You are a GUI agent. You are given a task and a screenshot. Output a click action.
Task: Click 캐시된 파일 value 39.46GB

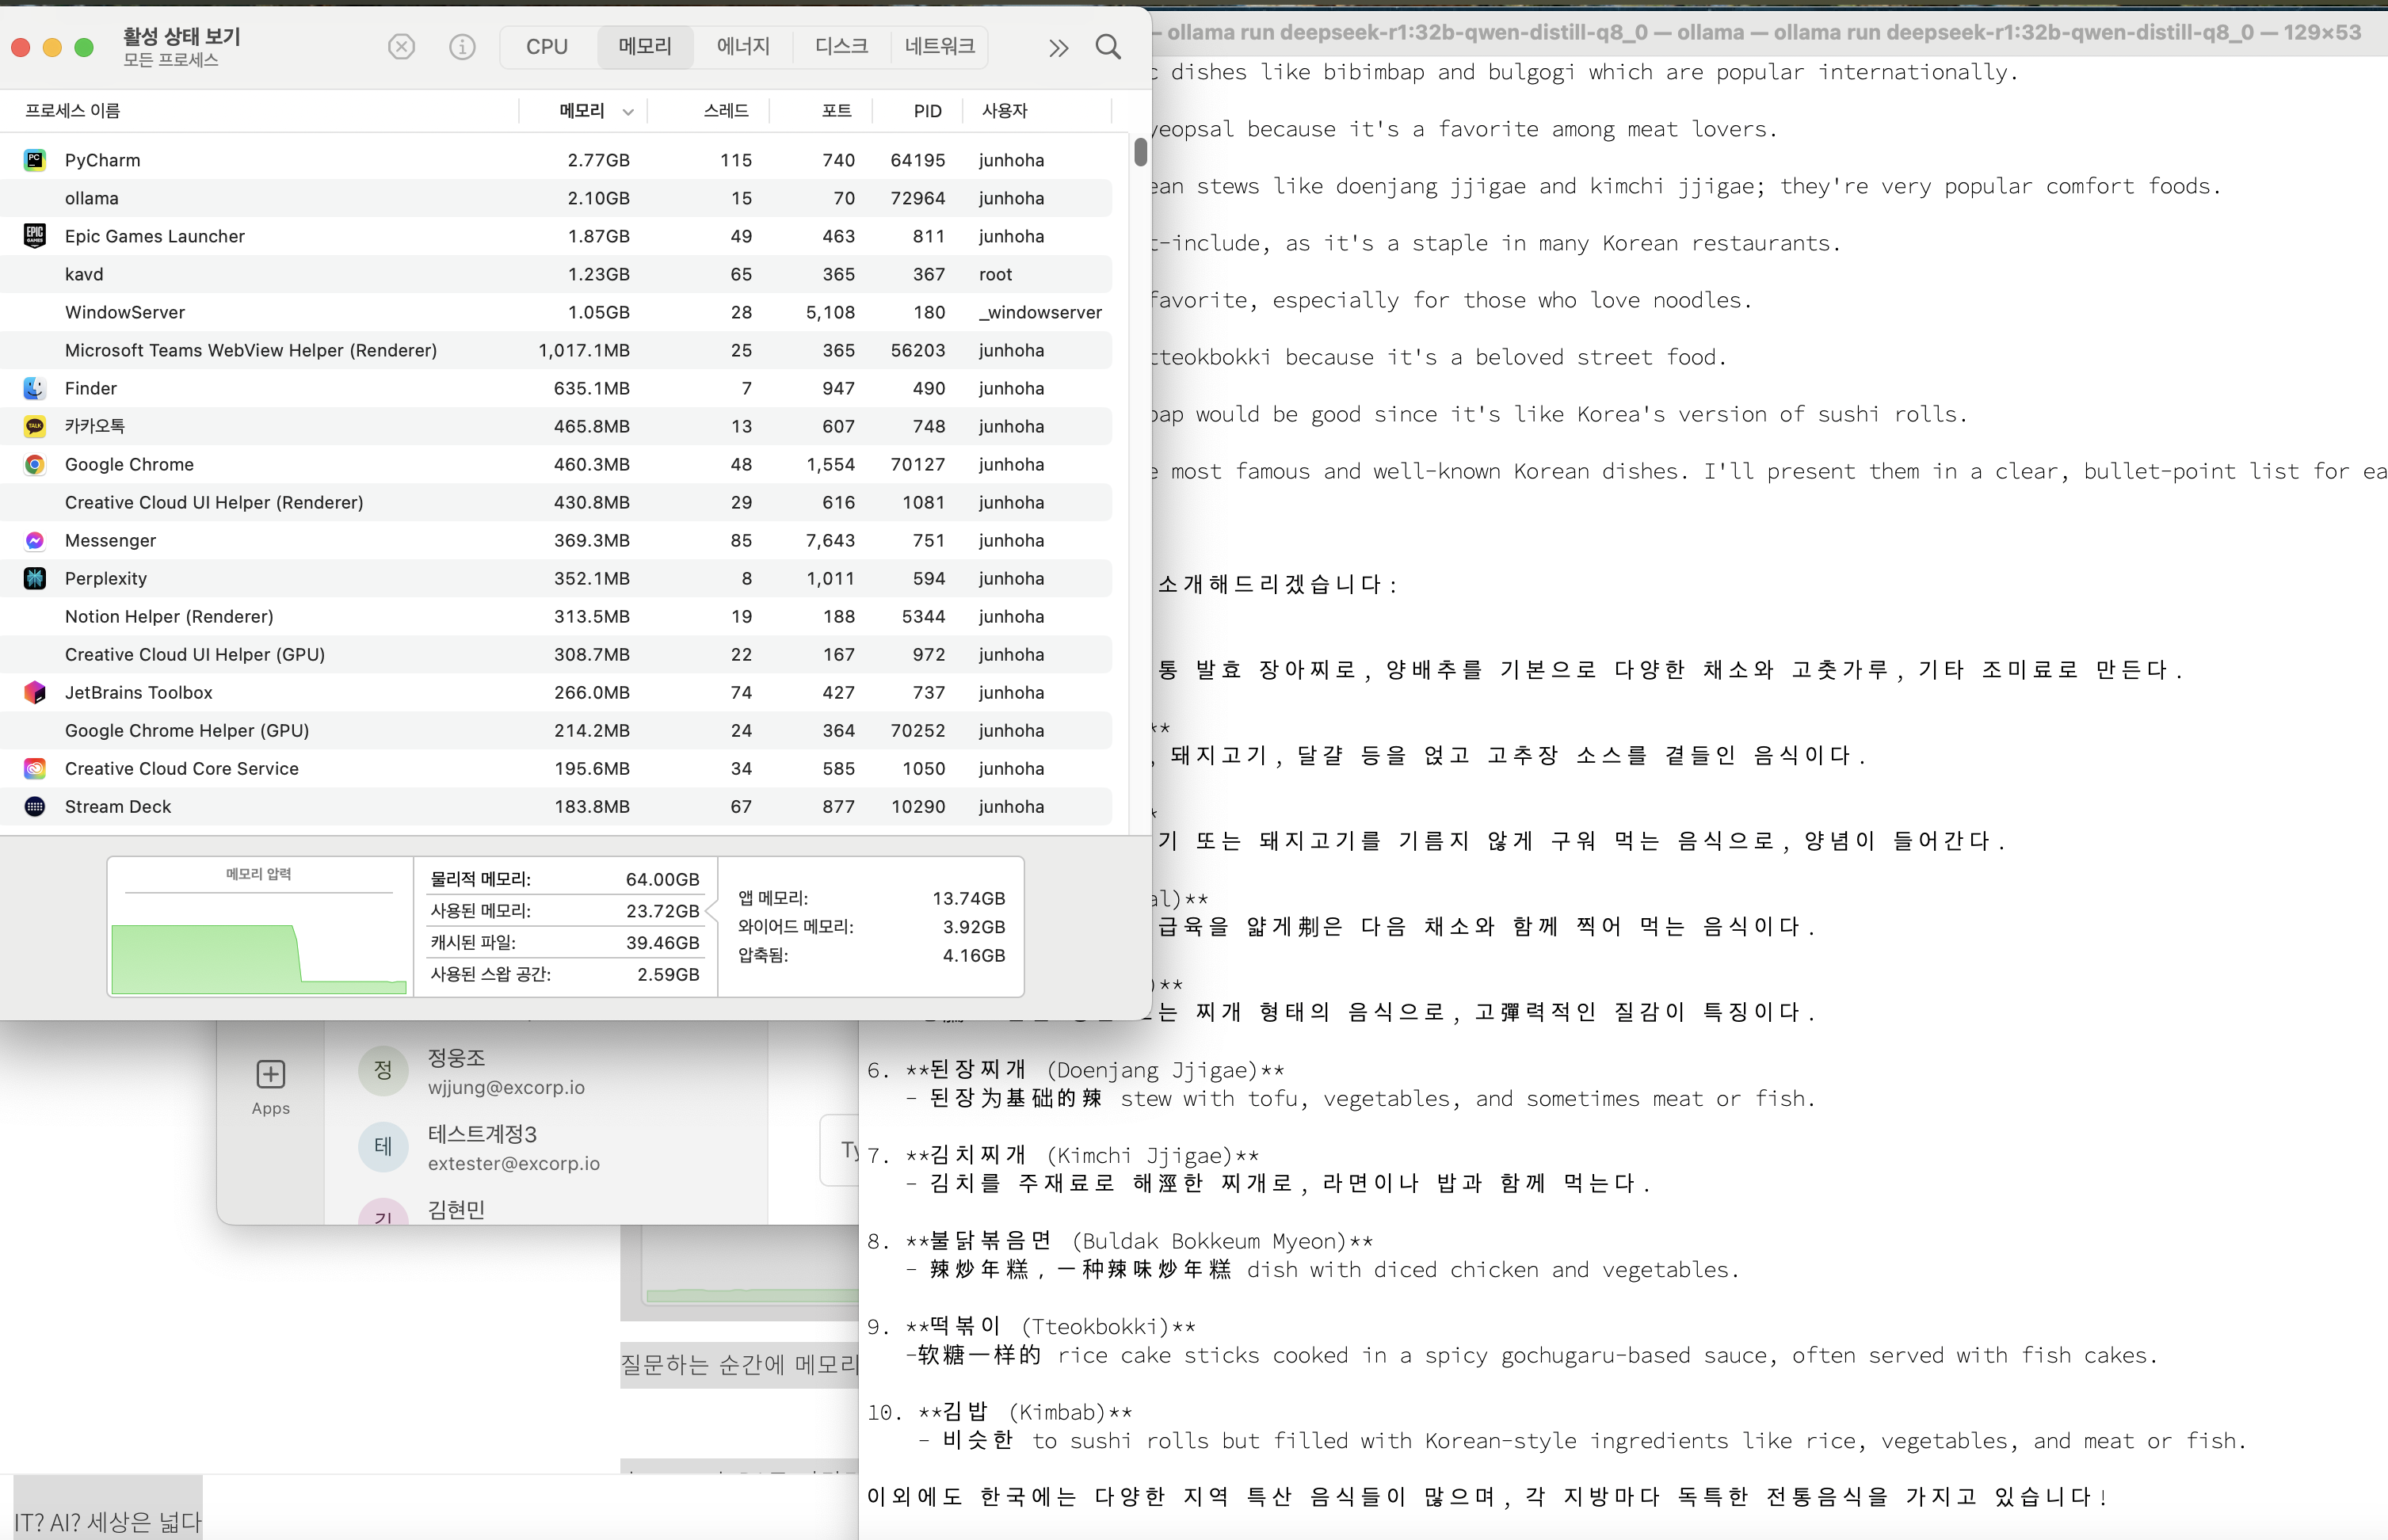coord(662,943)
